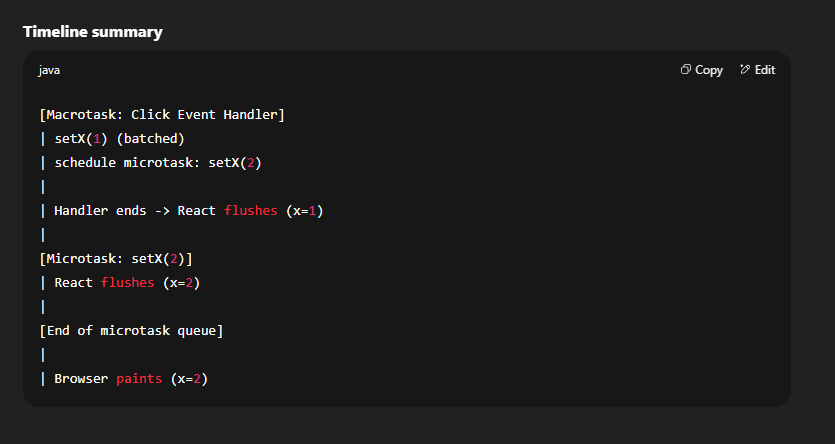Viewport: 835px width, 444px height.
Task: Click the red 1 inside setX(1)
Action: [96, 139]
